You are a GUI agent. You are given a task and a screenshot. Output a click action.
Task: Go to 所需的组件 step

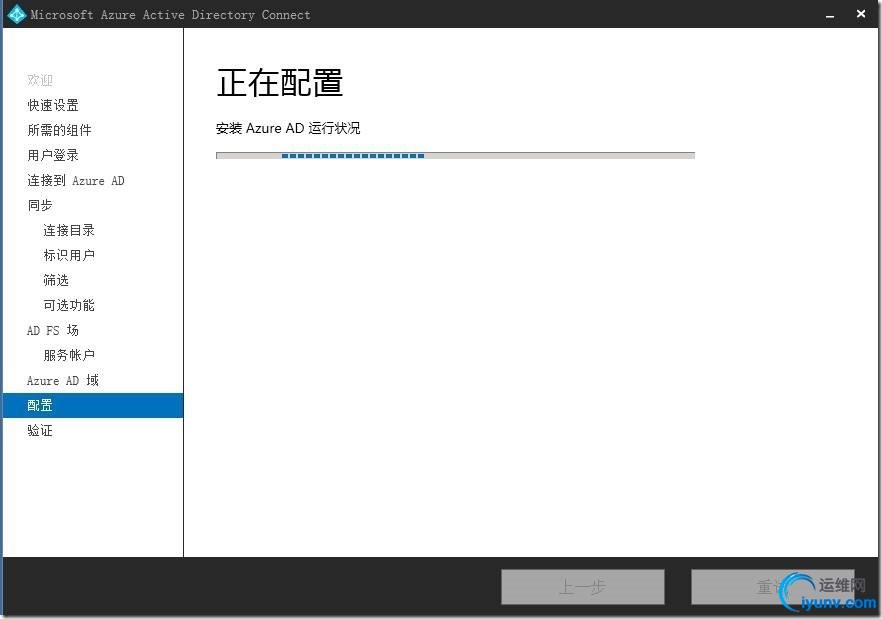coord(59,130)
